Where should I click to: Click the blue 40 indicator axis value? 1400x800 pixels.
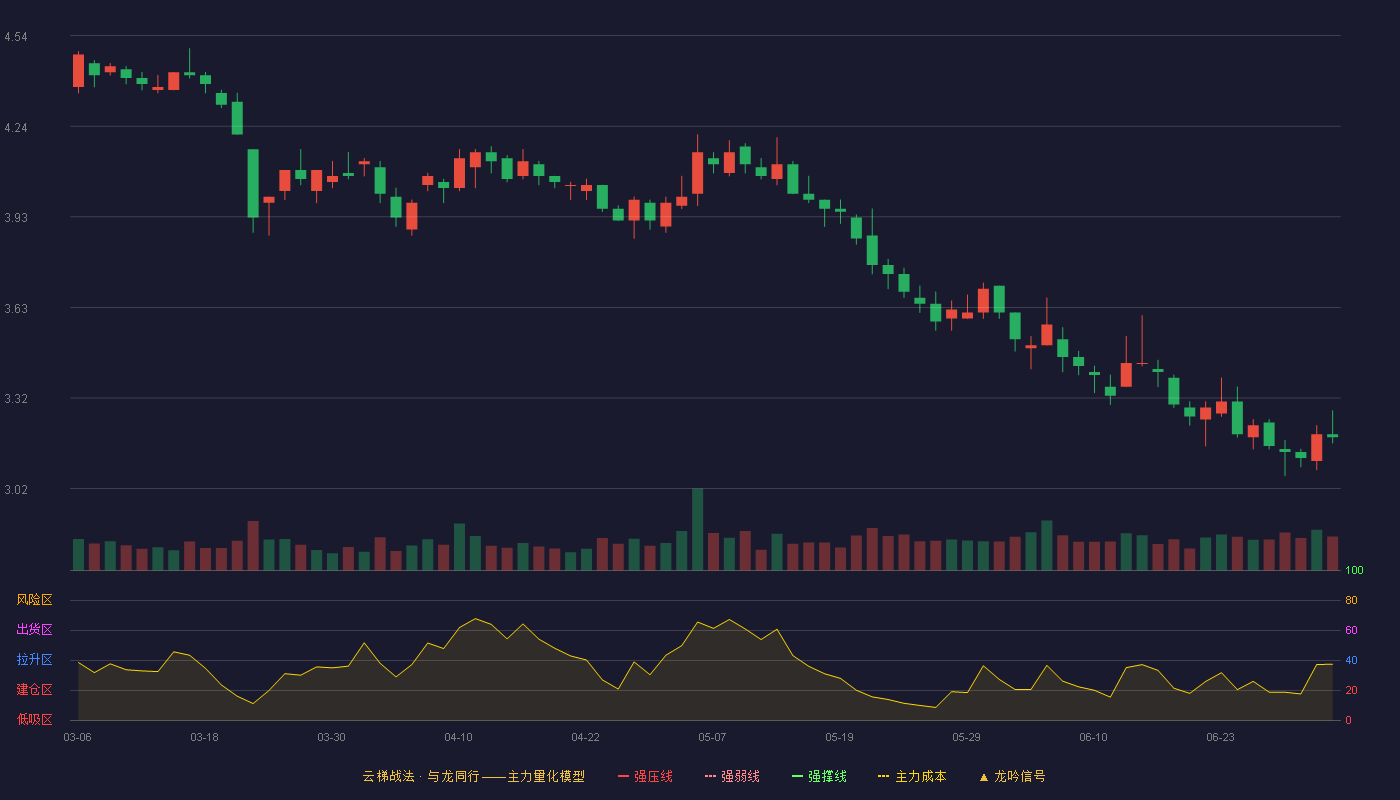(x=1351, y=661)
